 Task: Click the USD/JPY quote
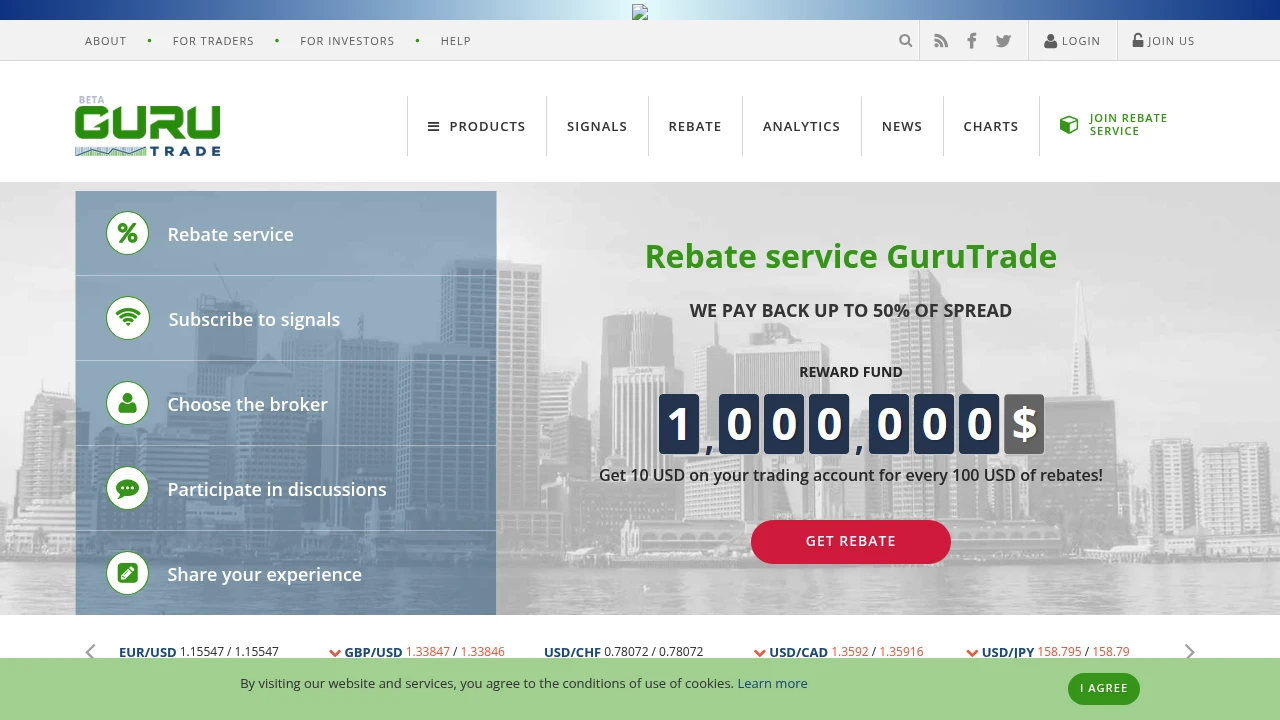[1048, 652]
